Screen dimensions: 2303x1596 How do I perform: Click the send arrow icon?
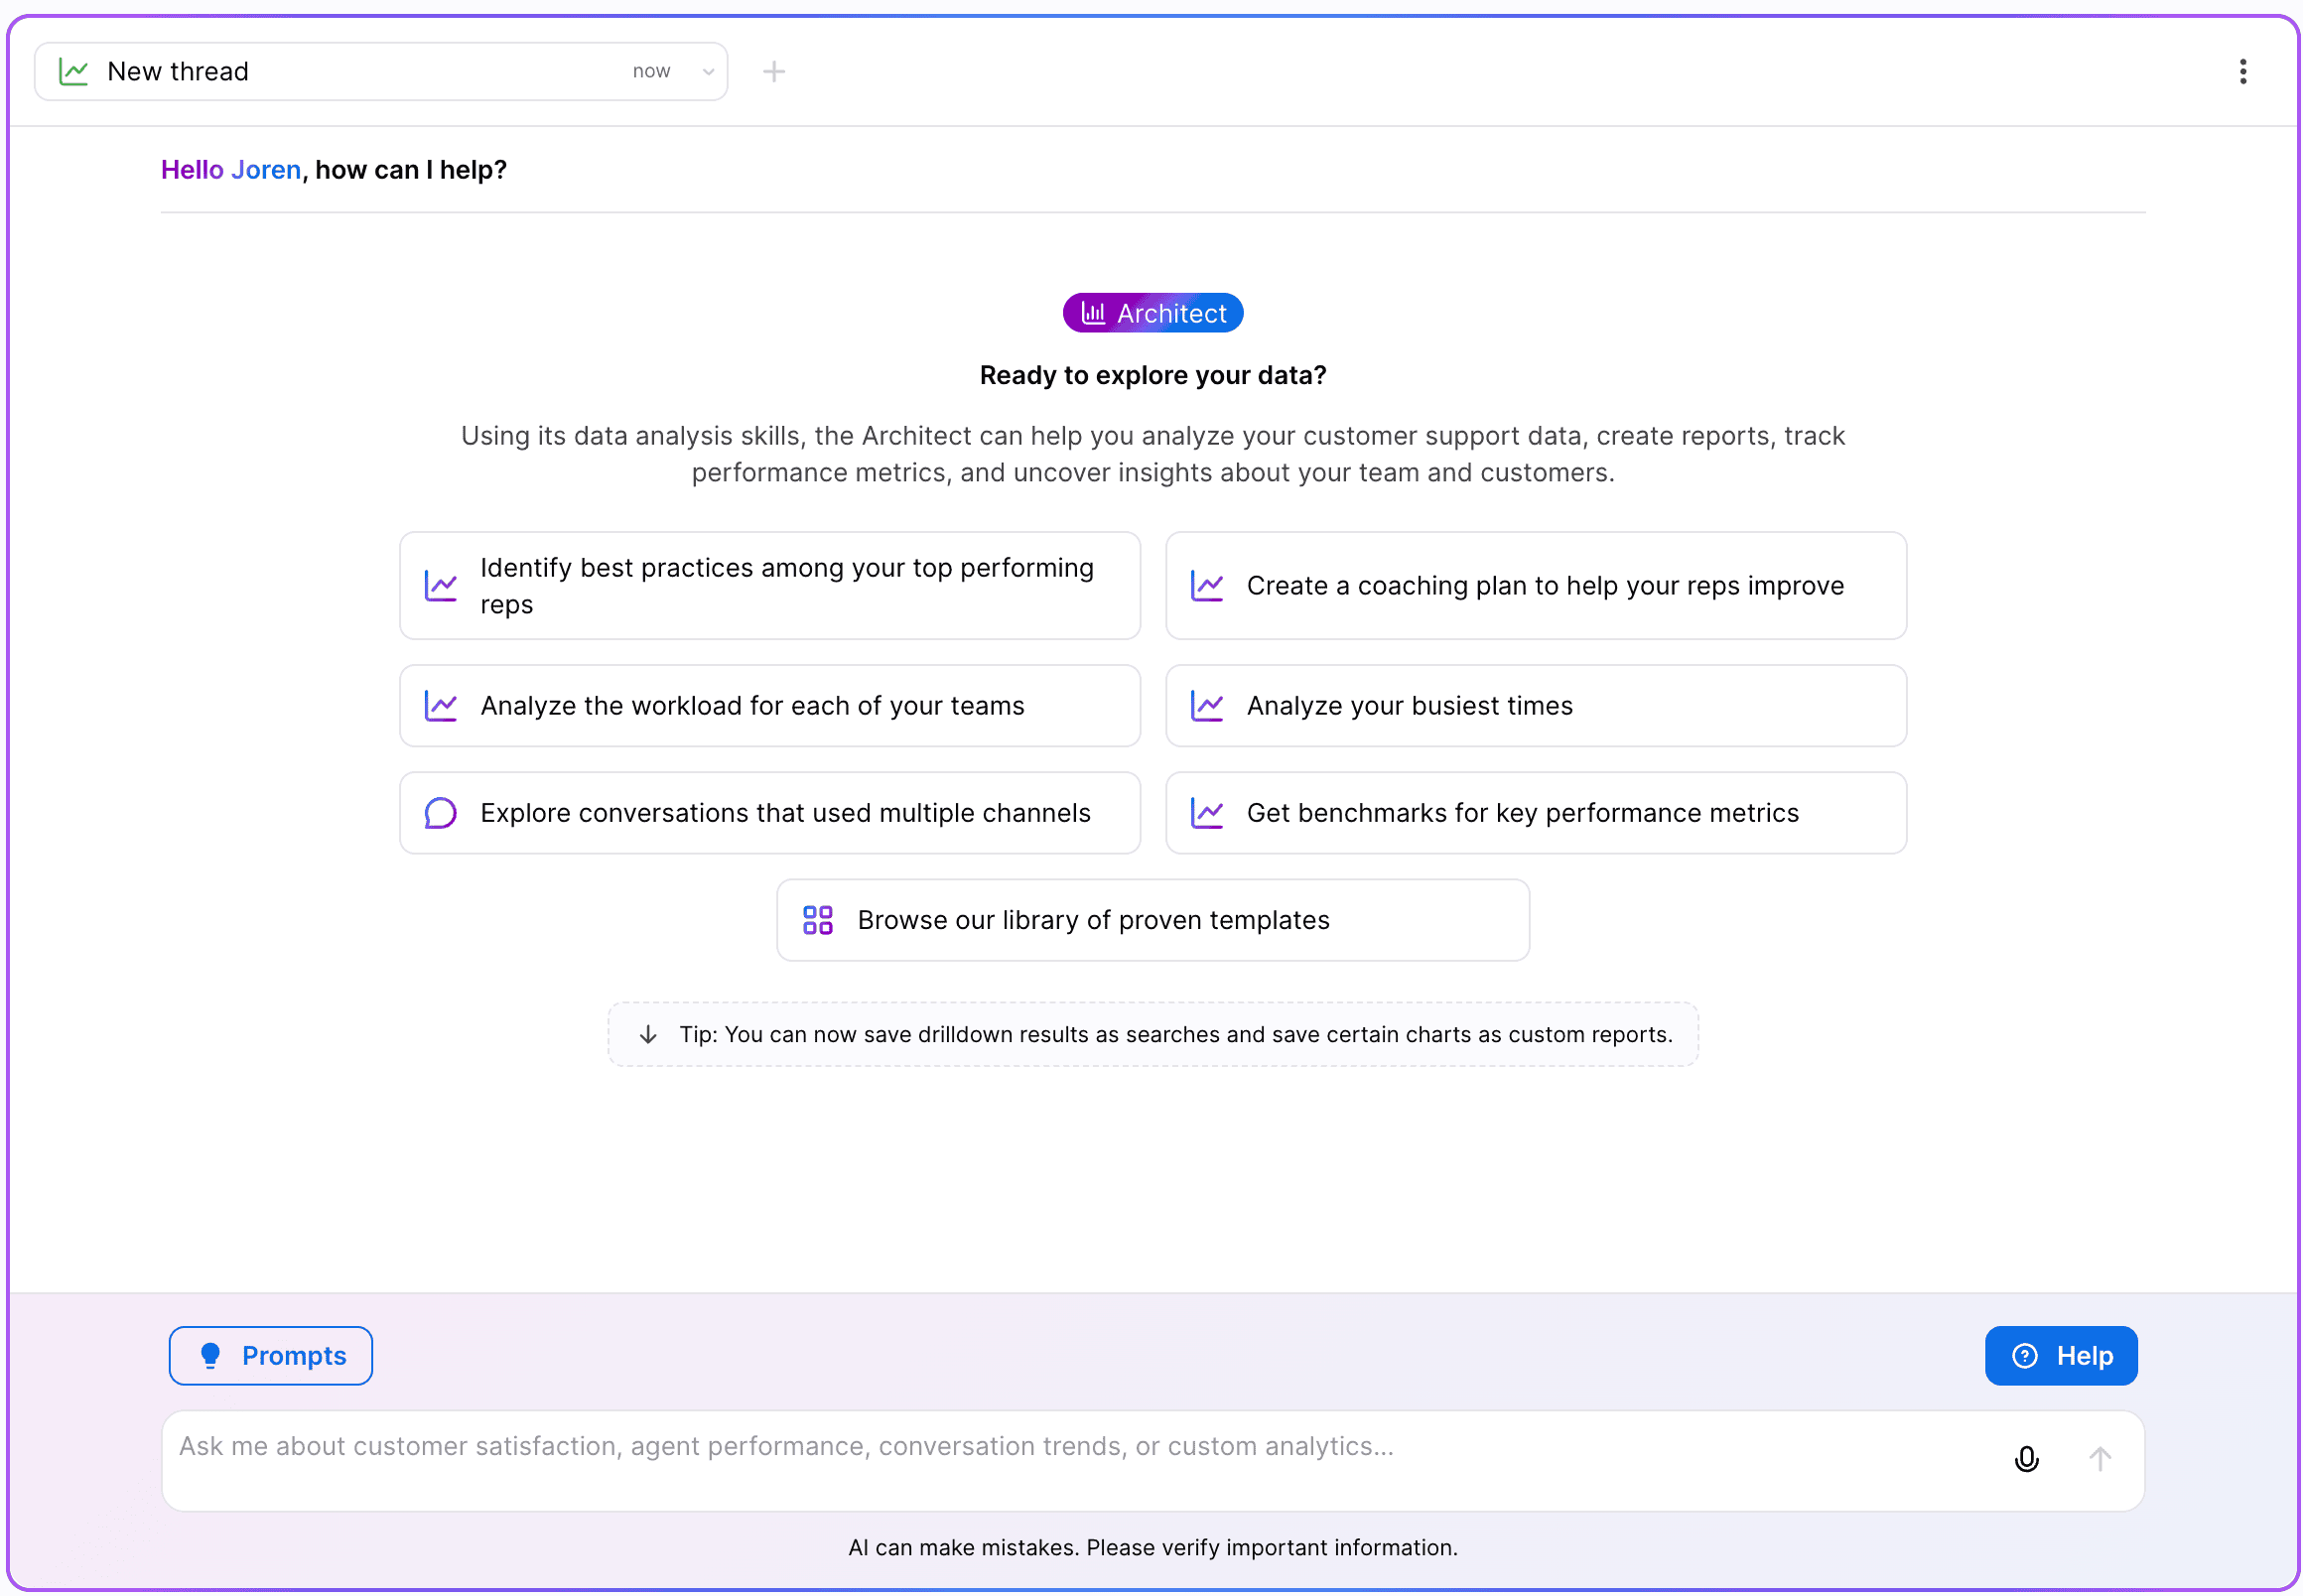(x=2099, y=1459)
